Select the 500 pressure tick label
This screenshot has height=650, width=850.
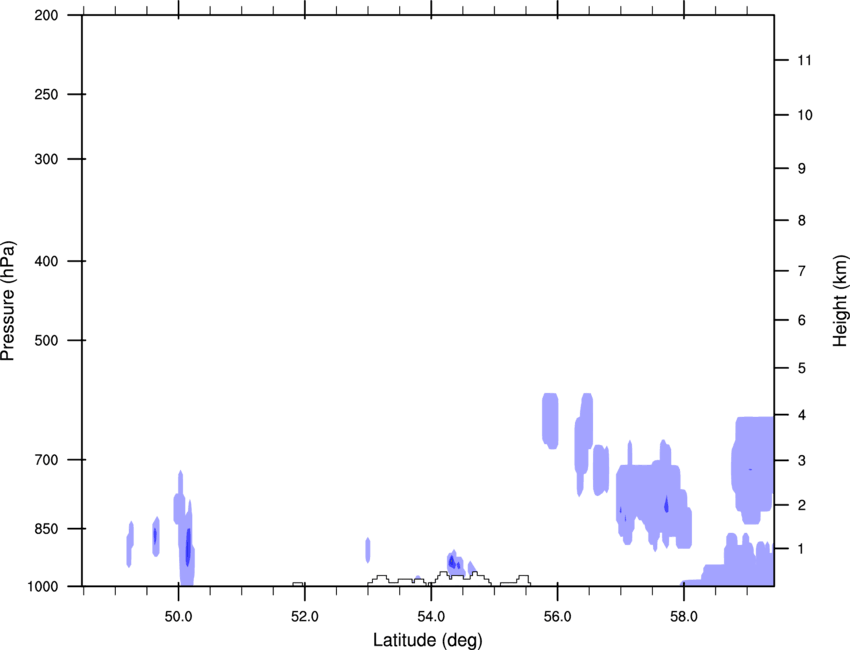(46, 340)
